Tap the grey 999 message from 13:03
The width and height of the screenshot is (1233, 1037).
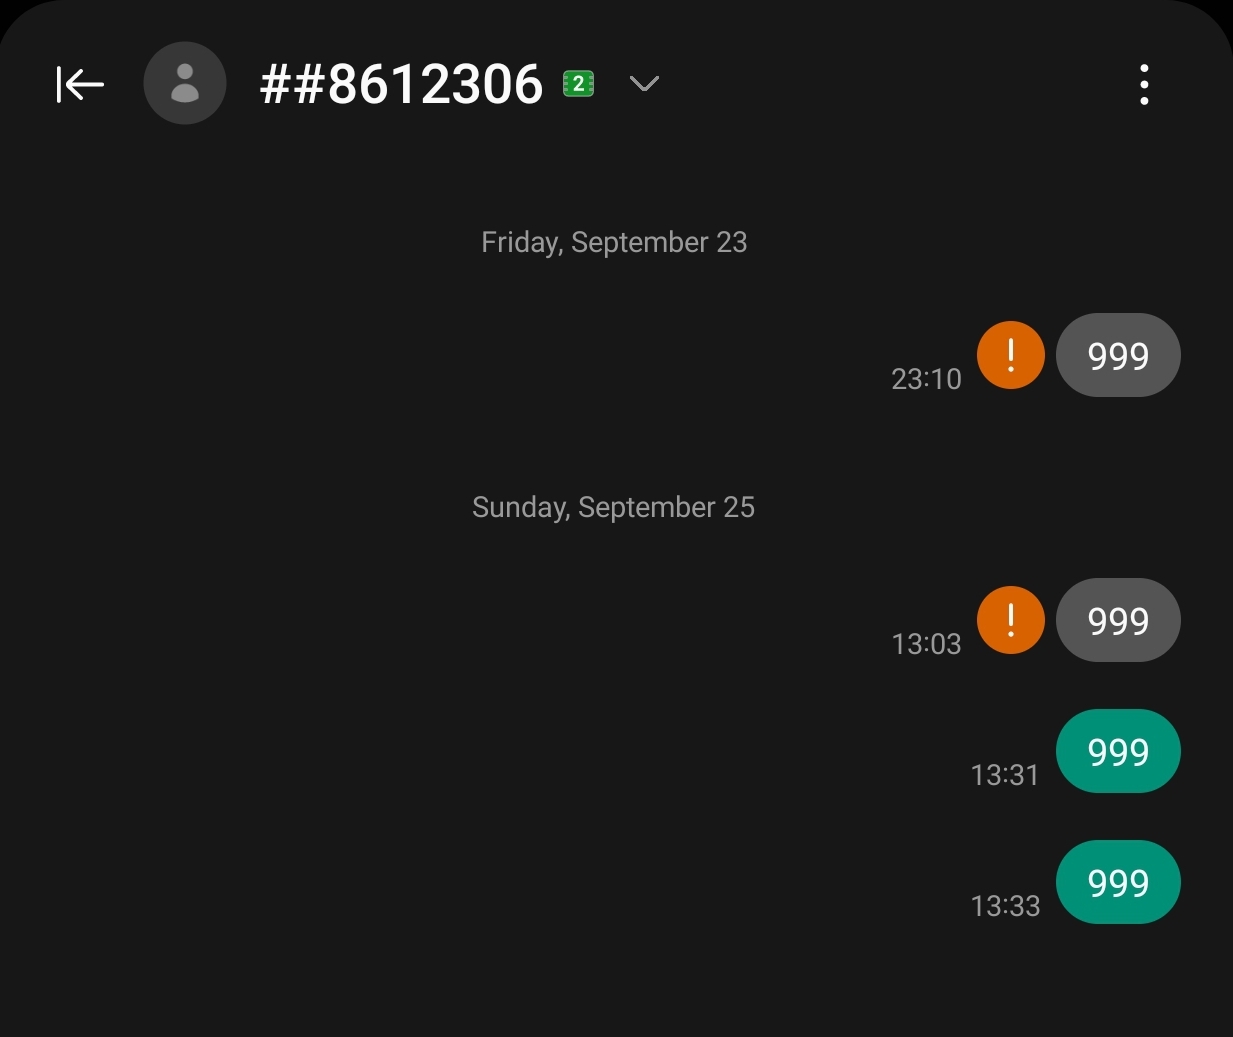1118,620
